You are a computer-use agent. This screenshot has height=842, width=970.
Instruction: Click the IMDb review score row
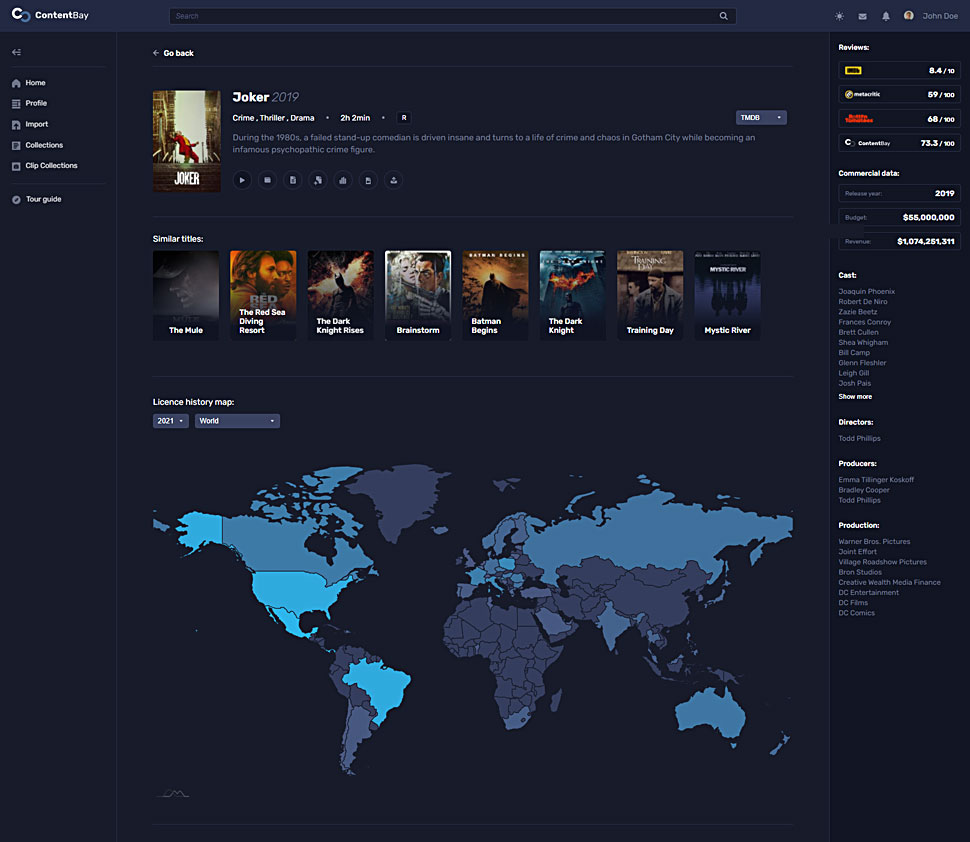point(899,71)
